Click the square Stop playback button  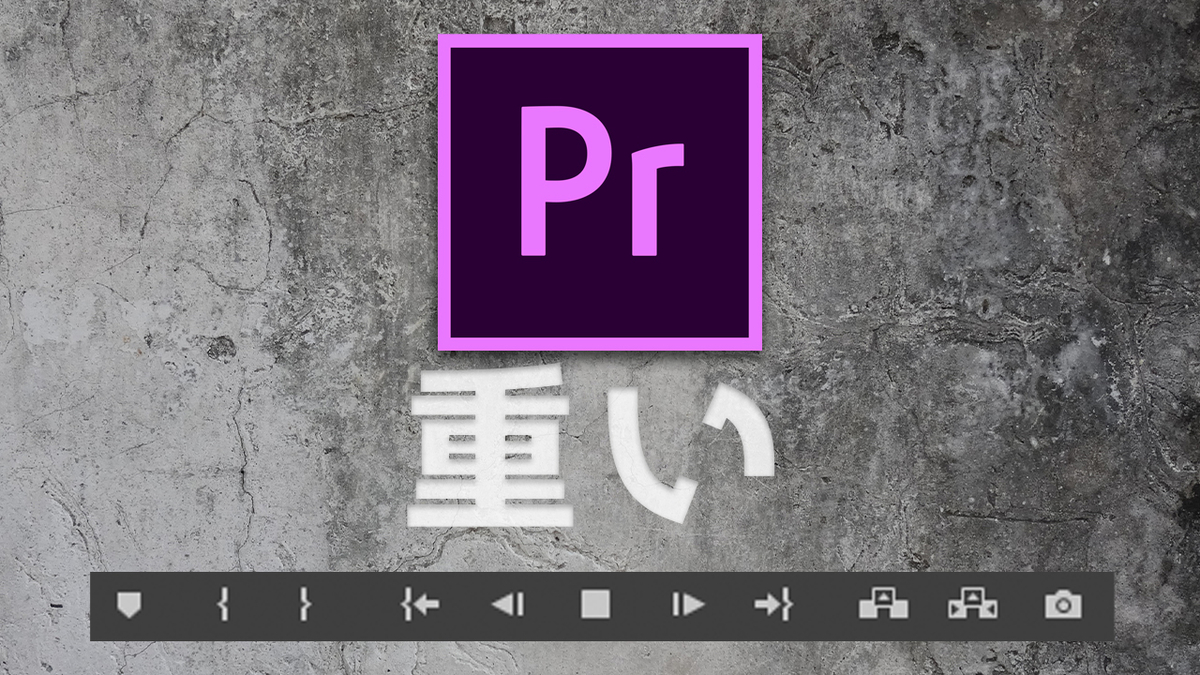pos(595,604)
